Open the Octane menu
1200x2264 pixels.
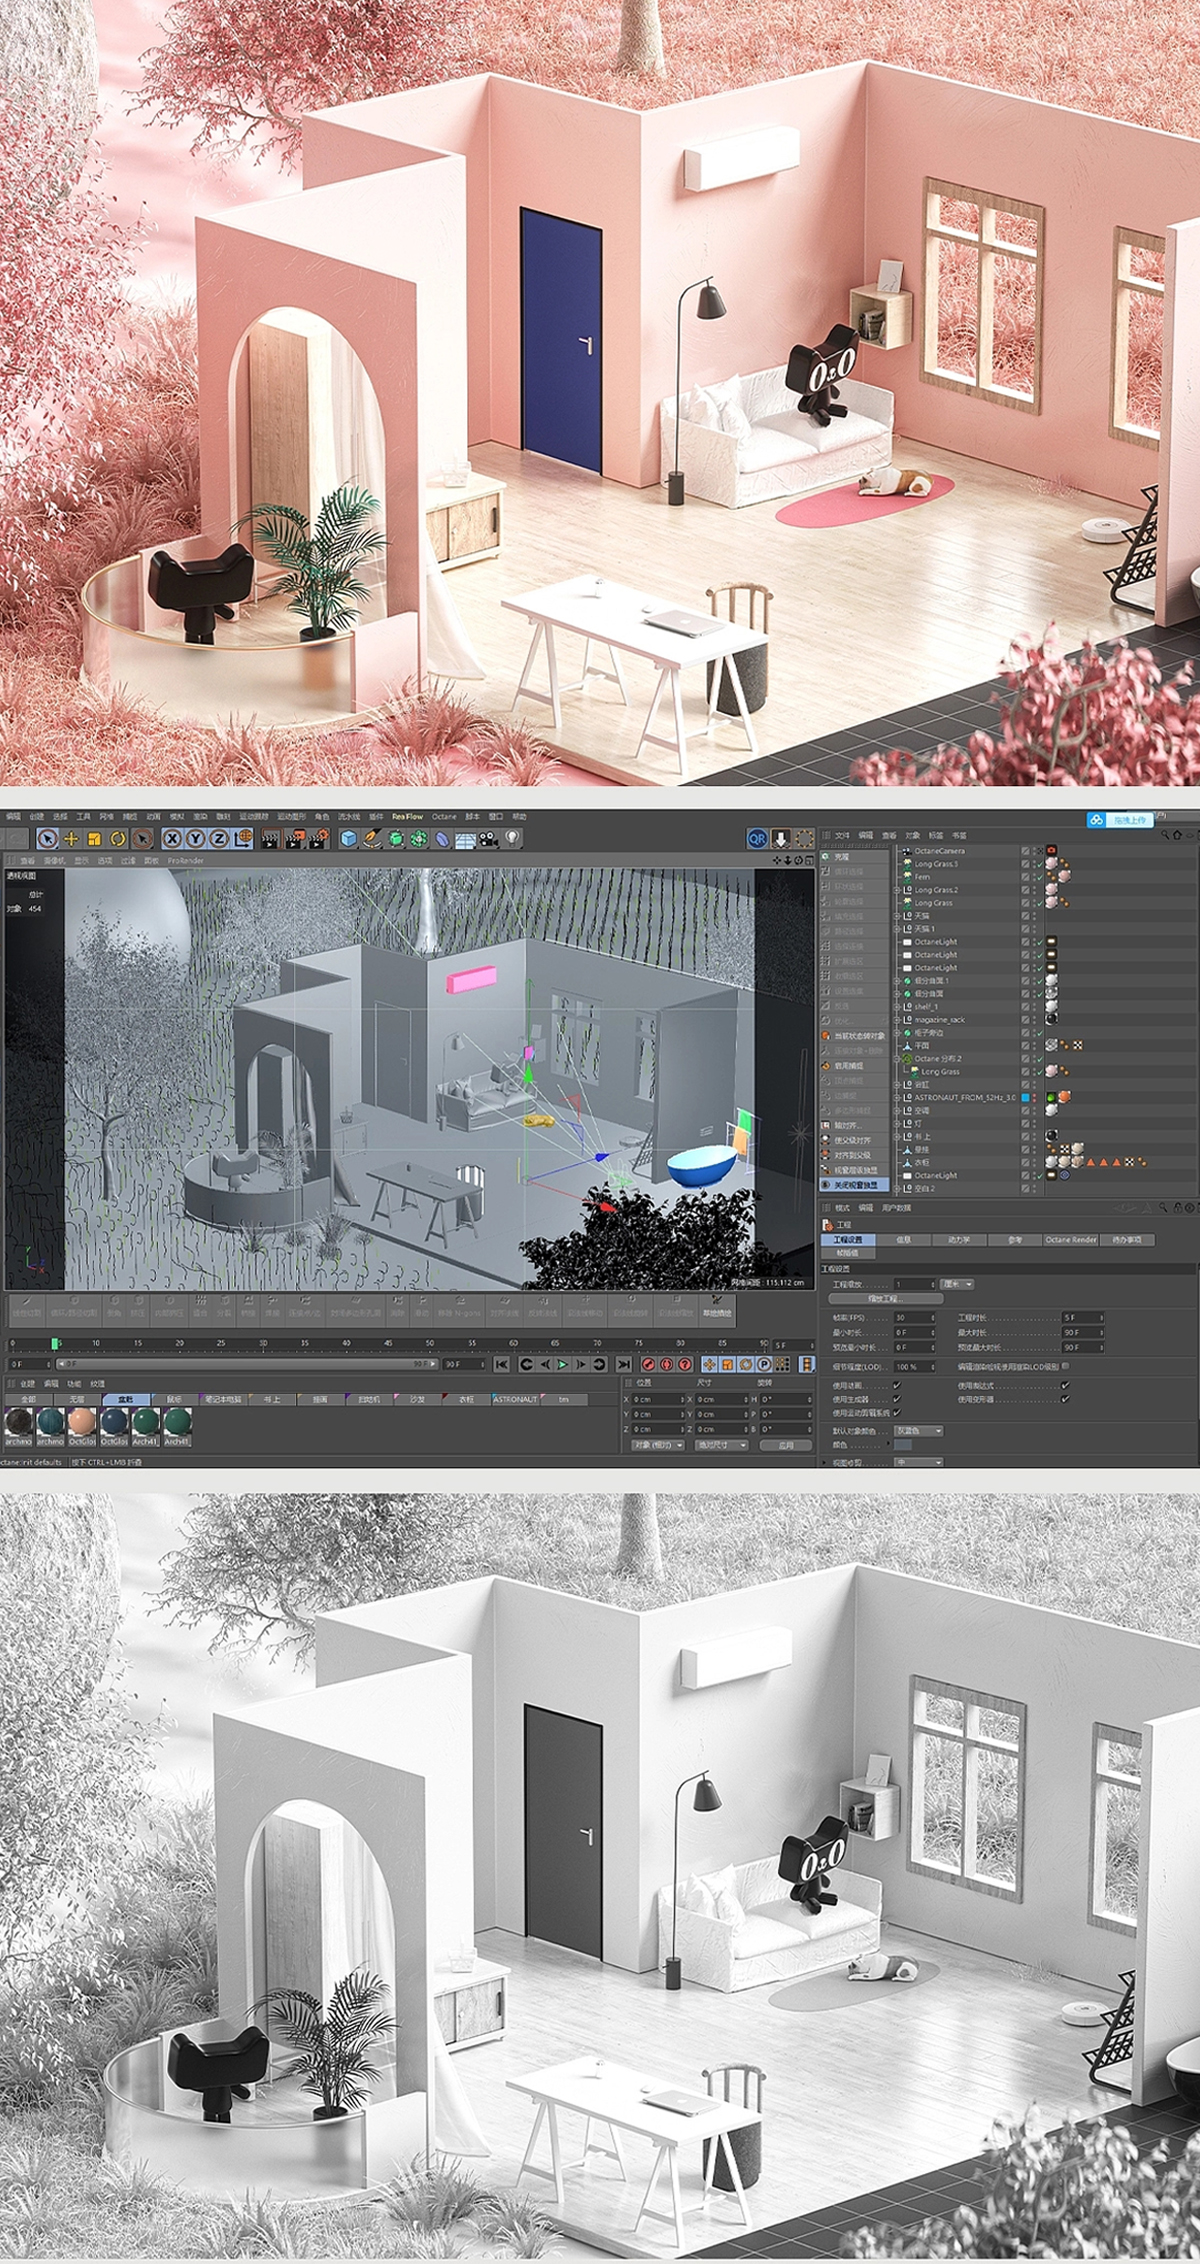tap(444, 816)
